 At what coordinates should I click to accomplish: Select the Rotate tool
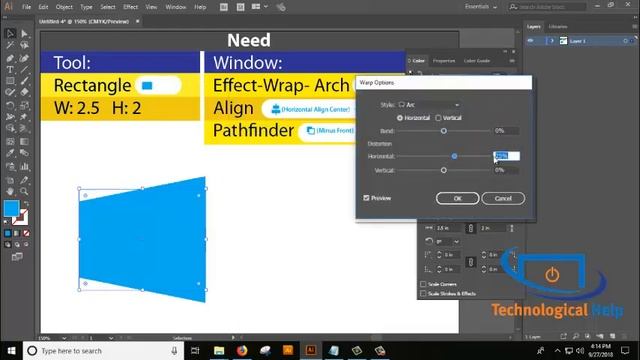(10, 105)
